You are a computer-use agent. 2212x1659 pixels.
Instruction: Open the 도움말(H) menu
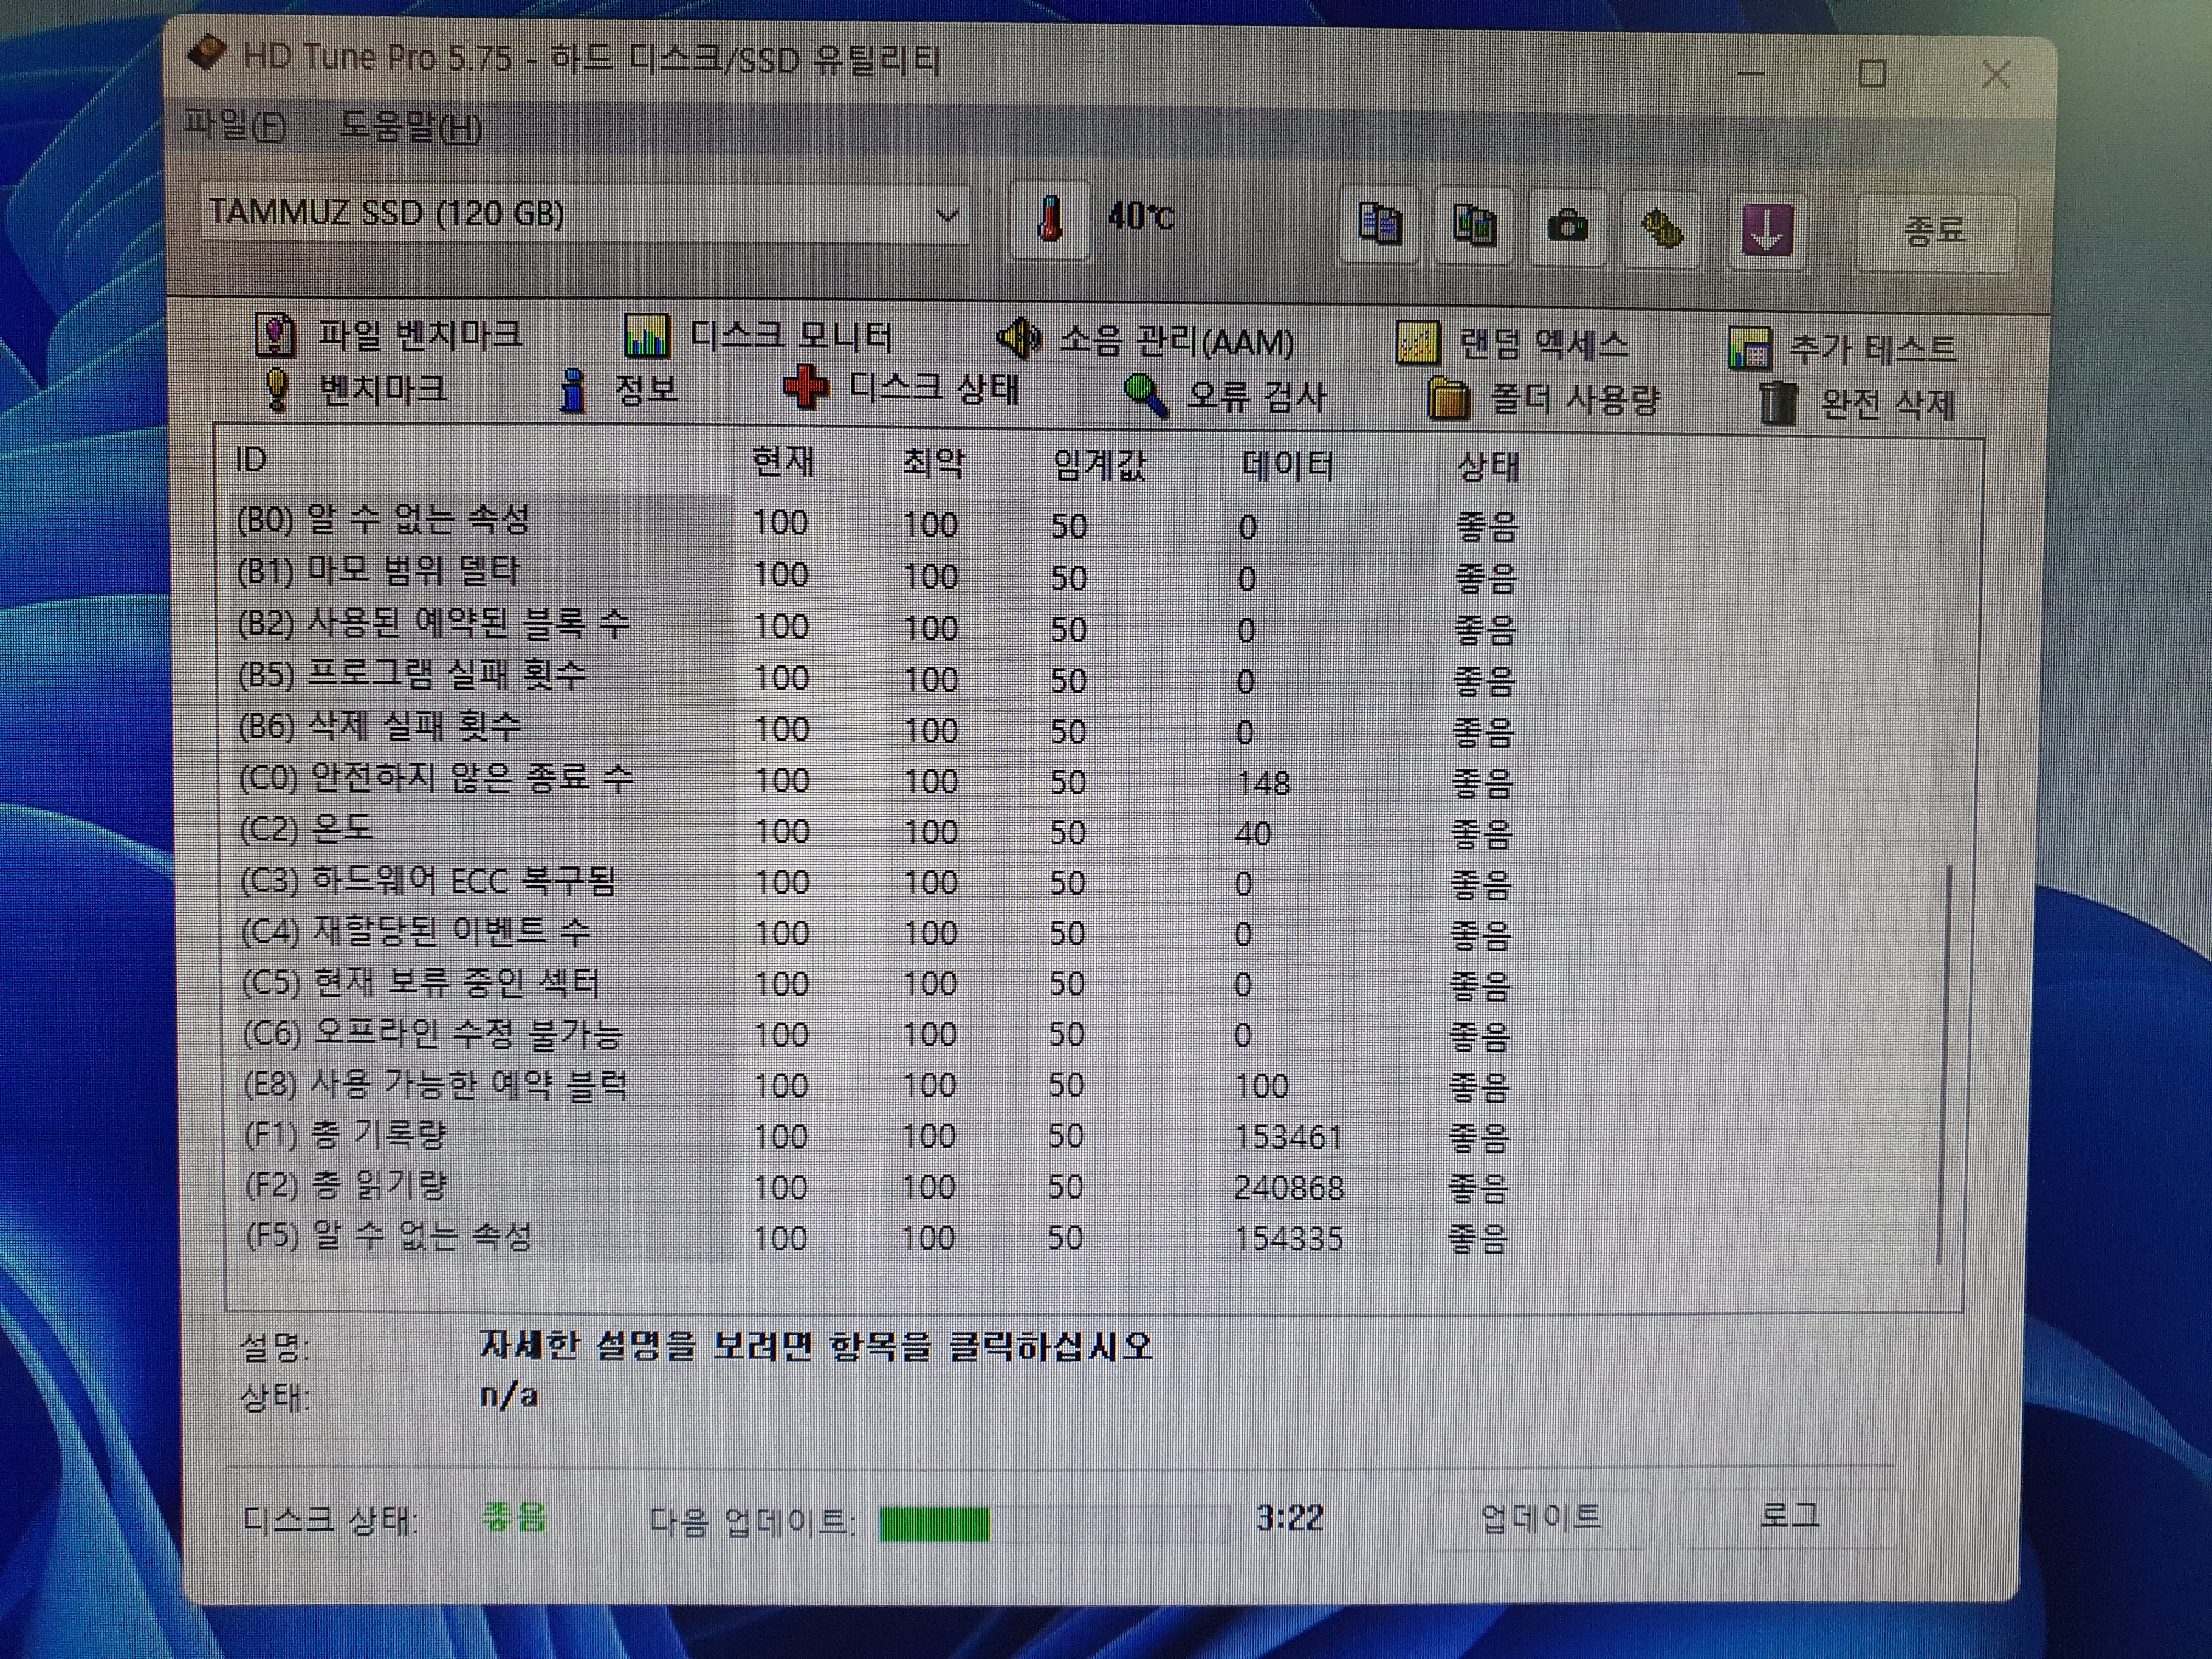pyautogui.click(x=411, y=128)
